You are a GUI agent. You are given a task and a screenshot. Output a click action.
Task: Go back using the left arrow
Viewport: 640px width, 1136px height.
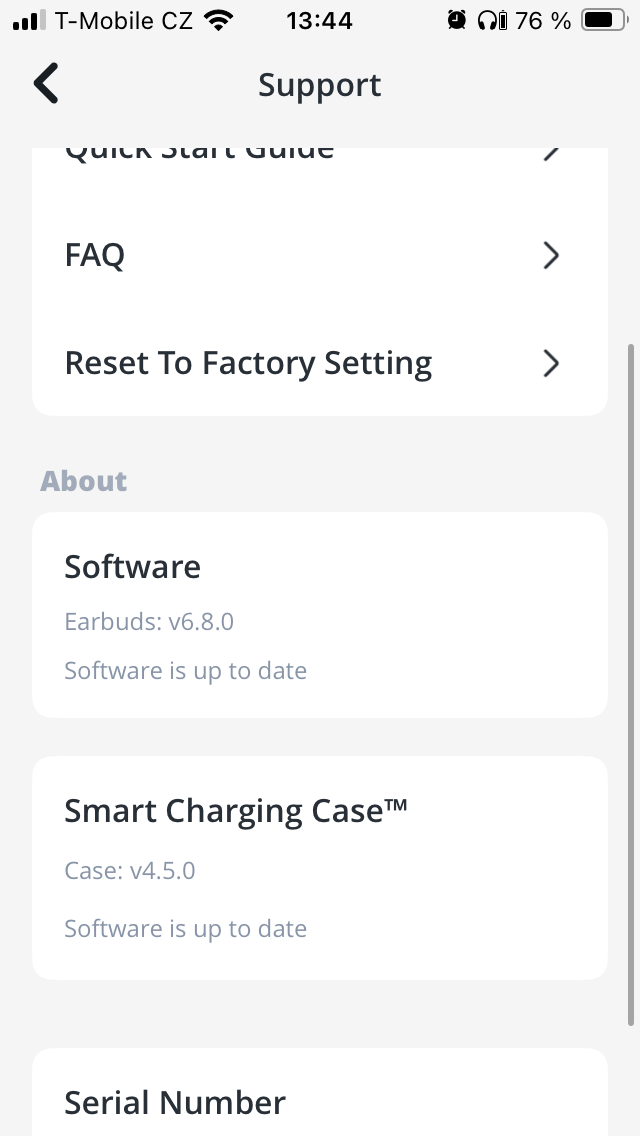coord(46,84)
